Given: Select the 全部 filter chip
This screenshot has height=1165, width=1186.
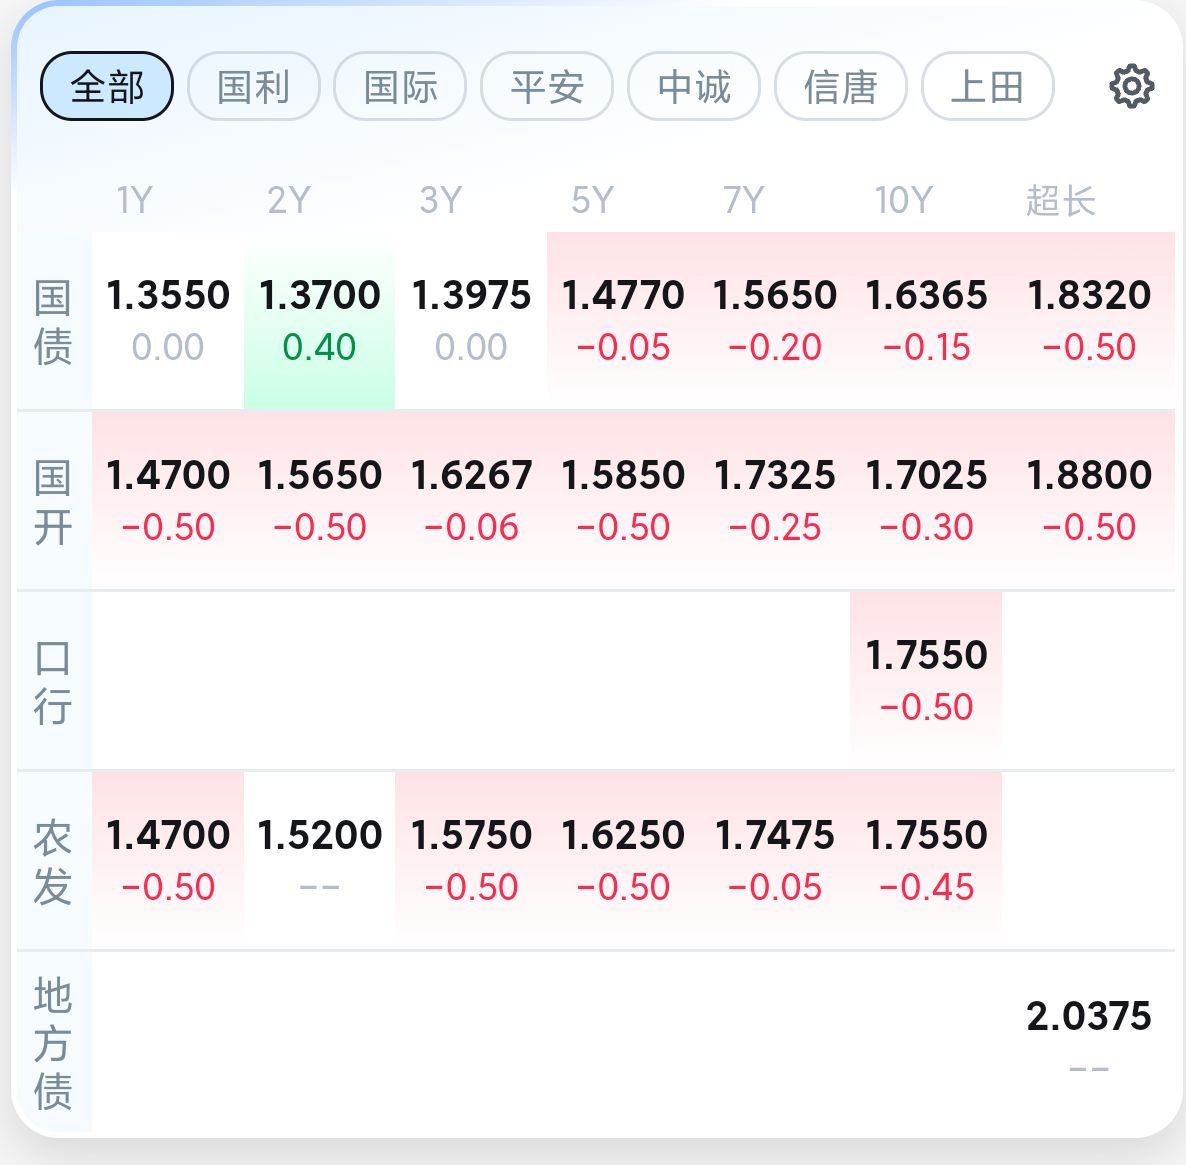Looking at the screenshot, I should pos(107,86).
